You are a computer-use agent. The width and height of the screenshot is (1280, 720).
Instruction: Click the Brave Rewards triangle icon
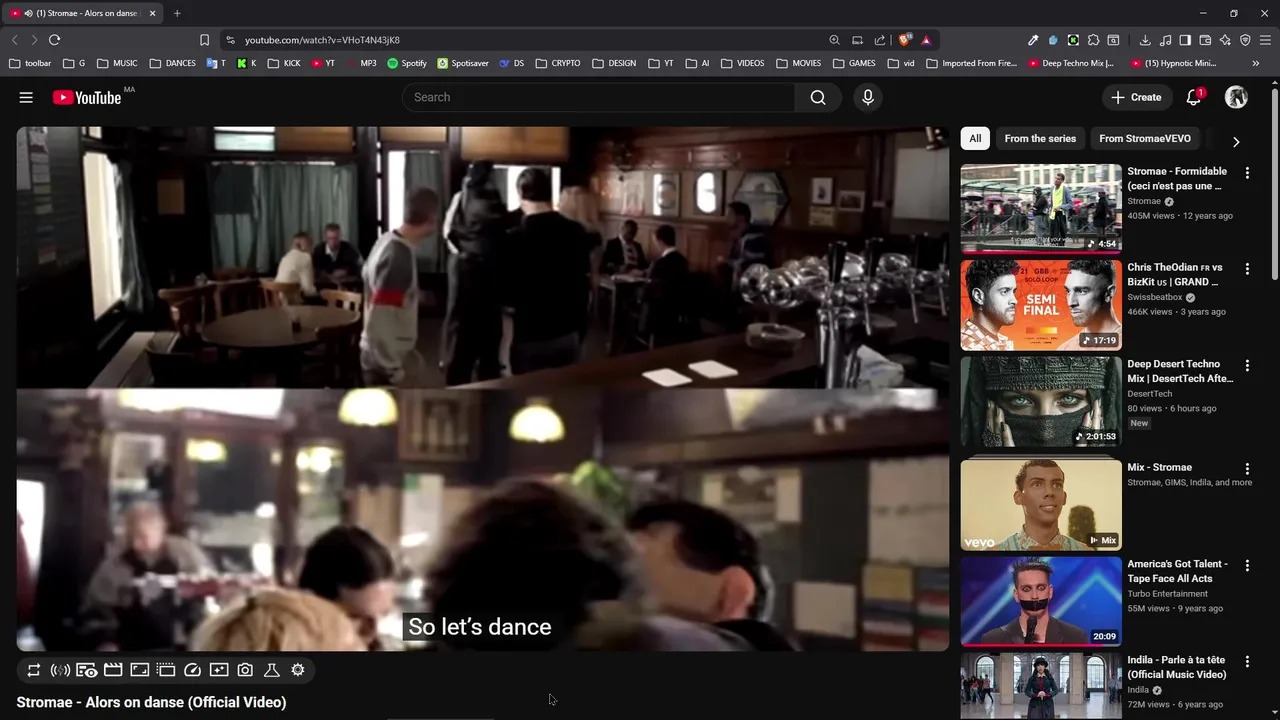pyautogui.click(x=926, y=40)
